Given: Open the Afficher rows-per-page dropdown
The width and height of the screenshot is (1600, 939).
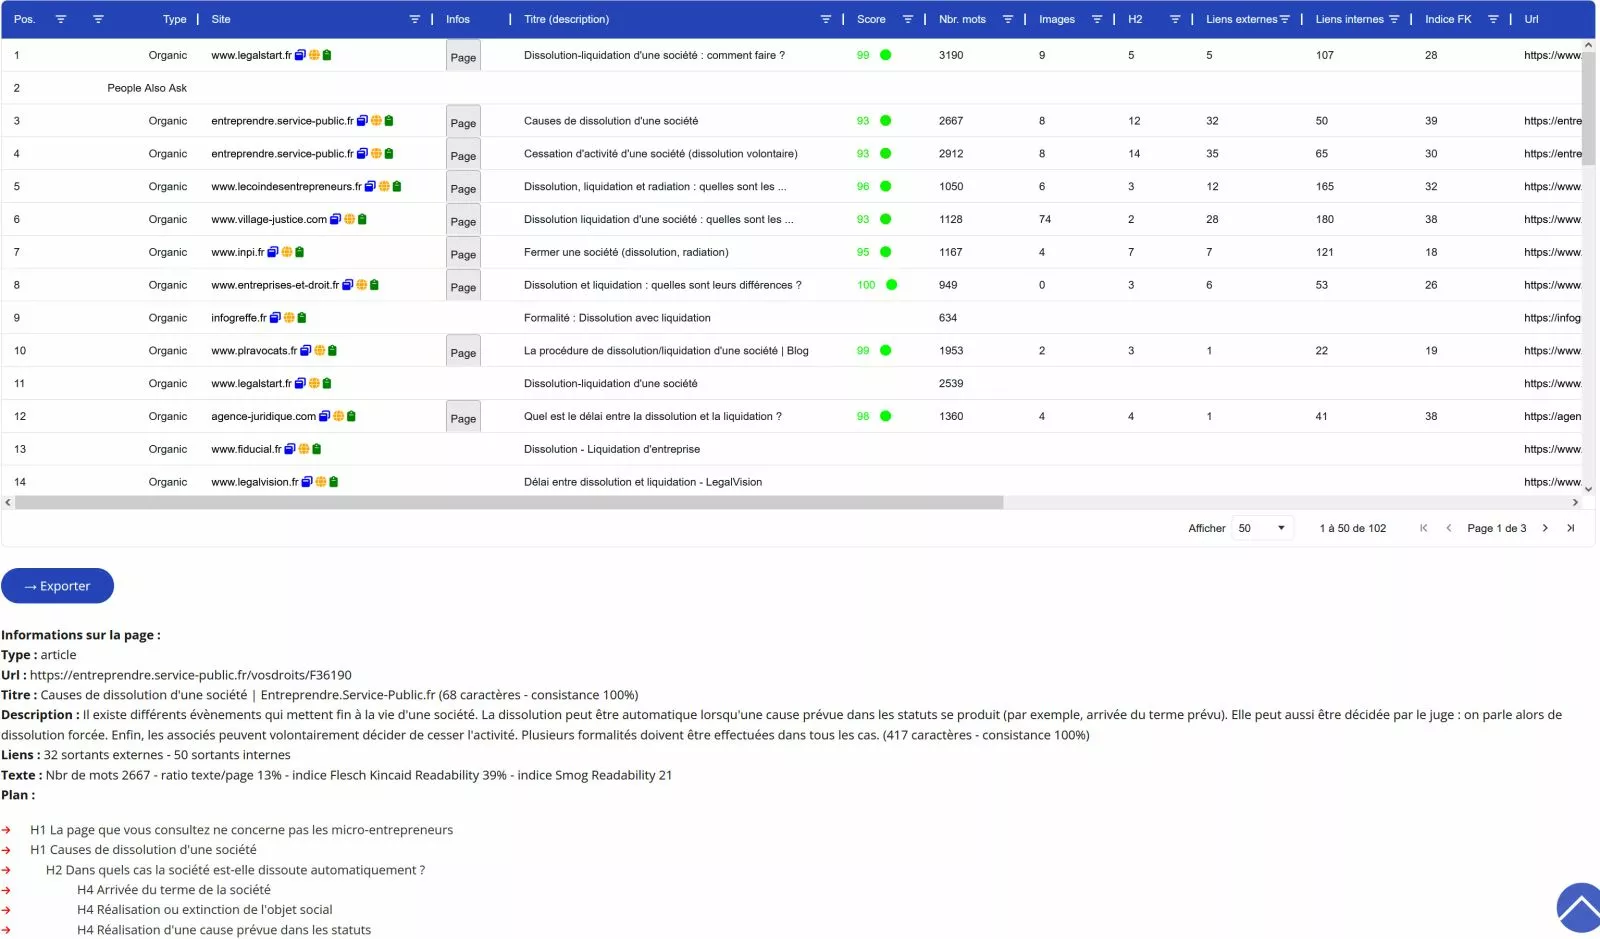Looking at the screenshot, I should (x=1262, y=528).
